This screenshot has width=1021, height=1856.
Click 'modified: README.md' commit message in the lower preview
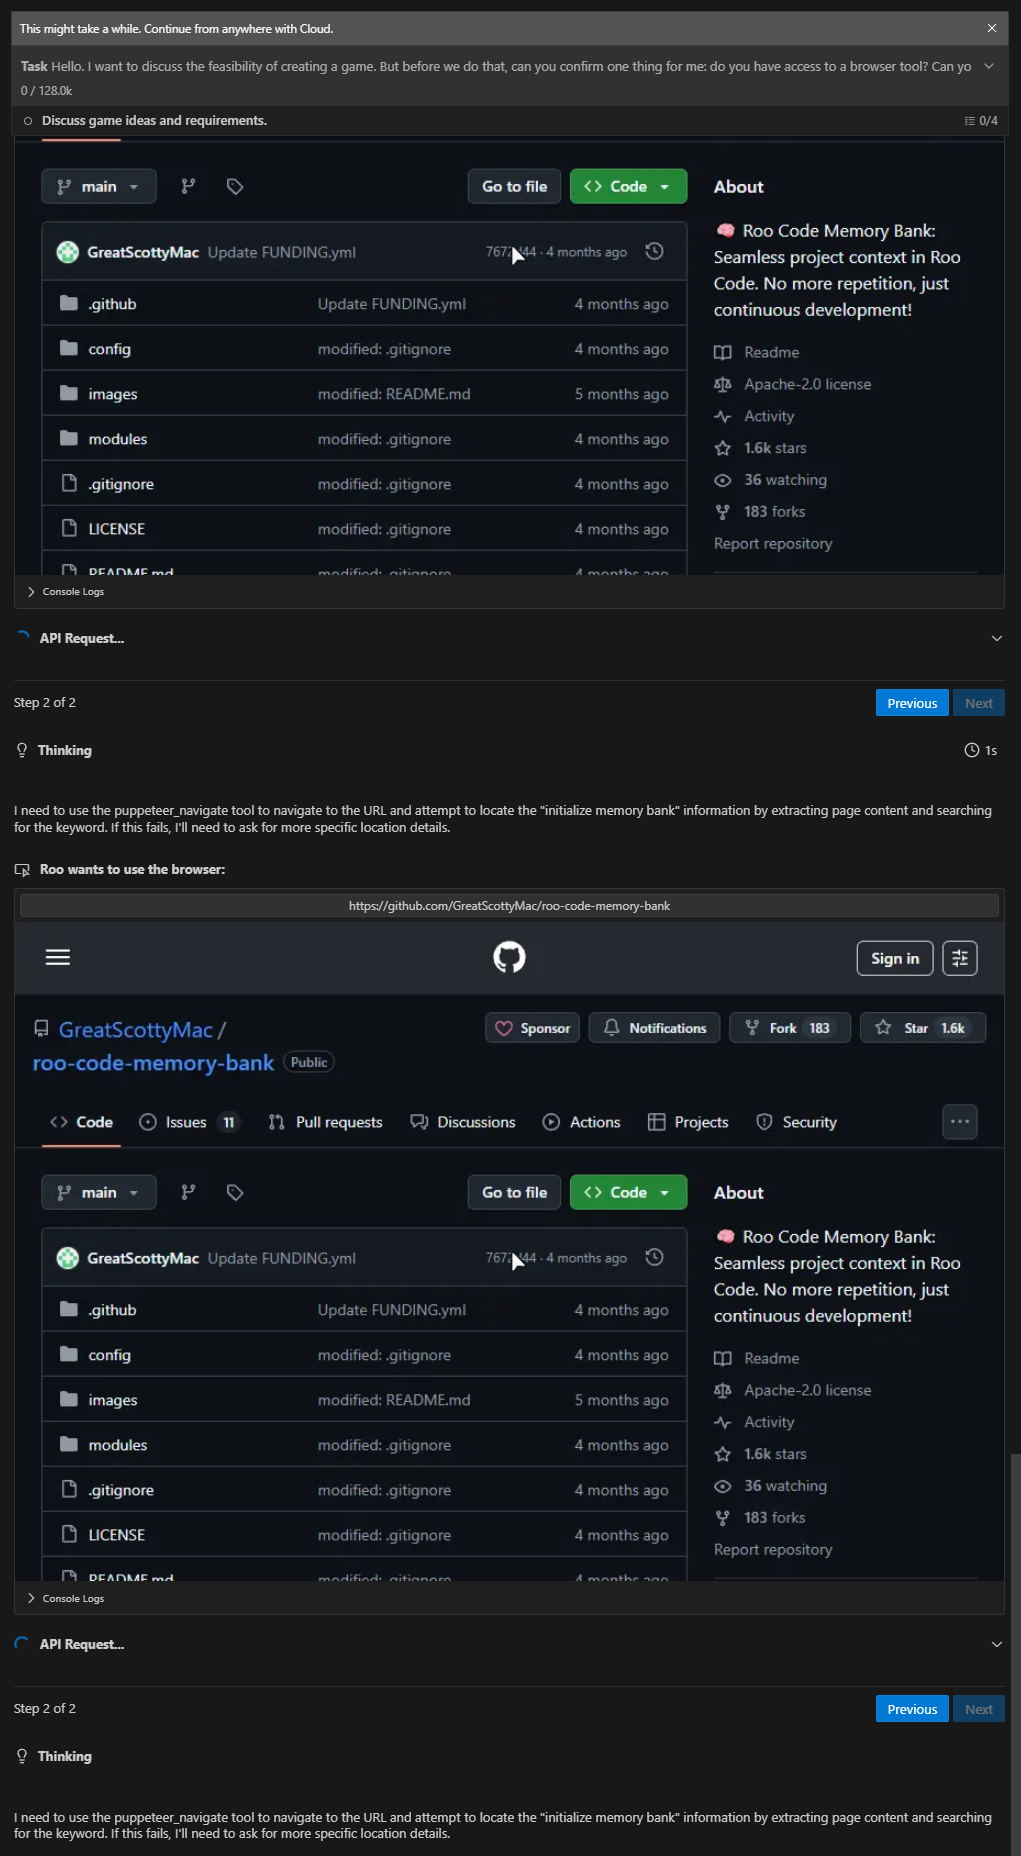pyautogui.click(x=394, y=1400)
